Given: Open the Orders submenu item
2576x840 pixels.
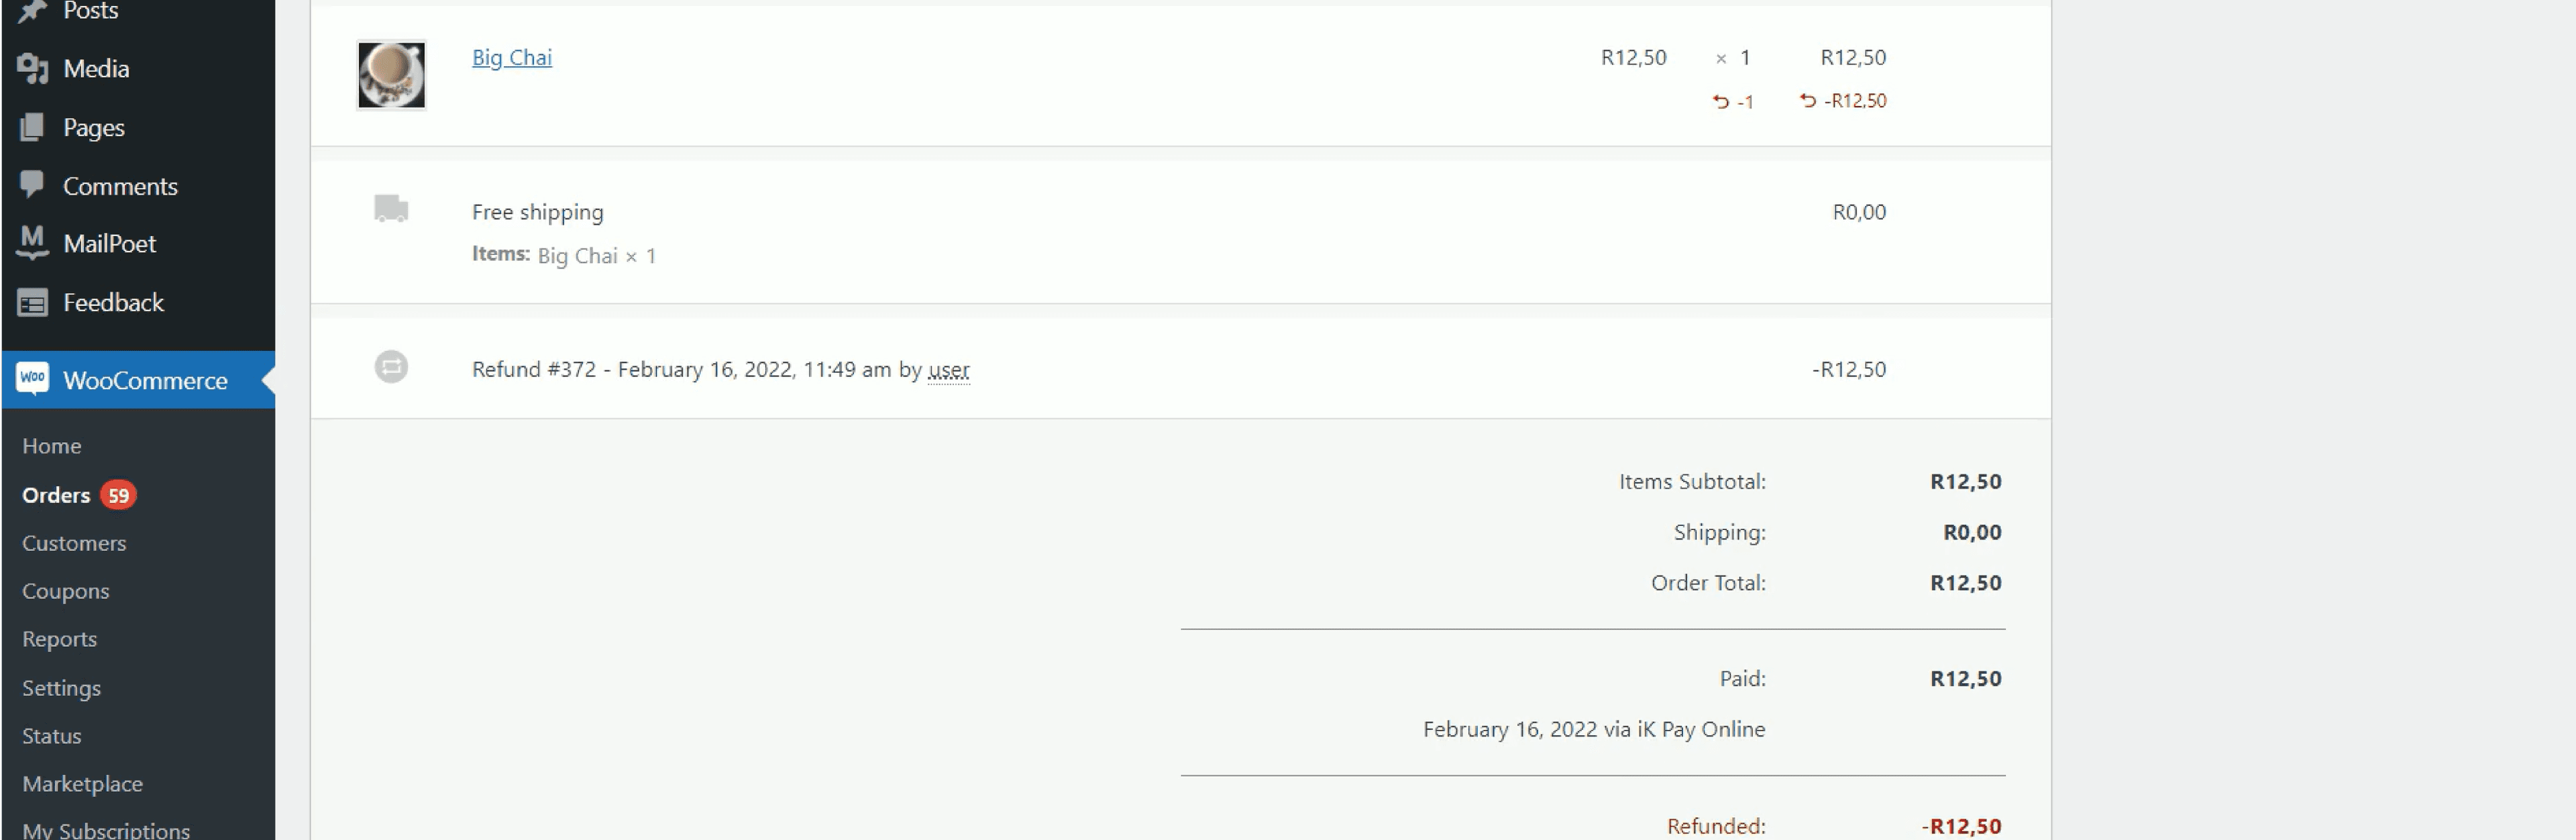Looking at the screenshot, I should point(56,495).
